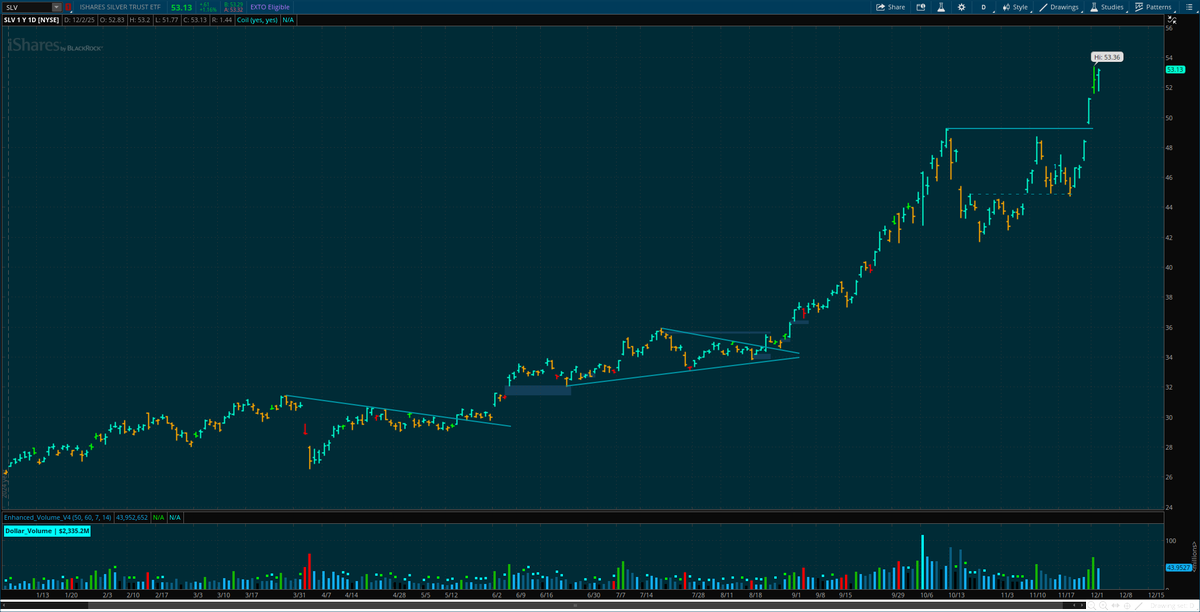Viewport: 1200px width, 612px height.
Task: Click the bid/ask B: 53.29 quote
Action: 233,4
